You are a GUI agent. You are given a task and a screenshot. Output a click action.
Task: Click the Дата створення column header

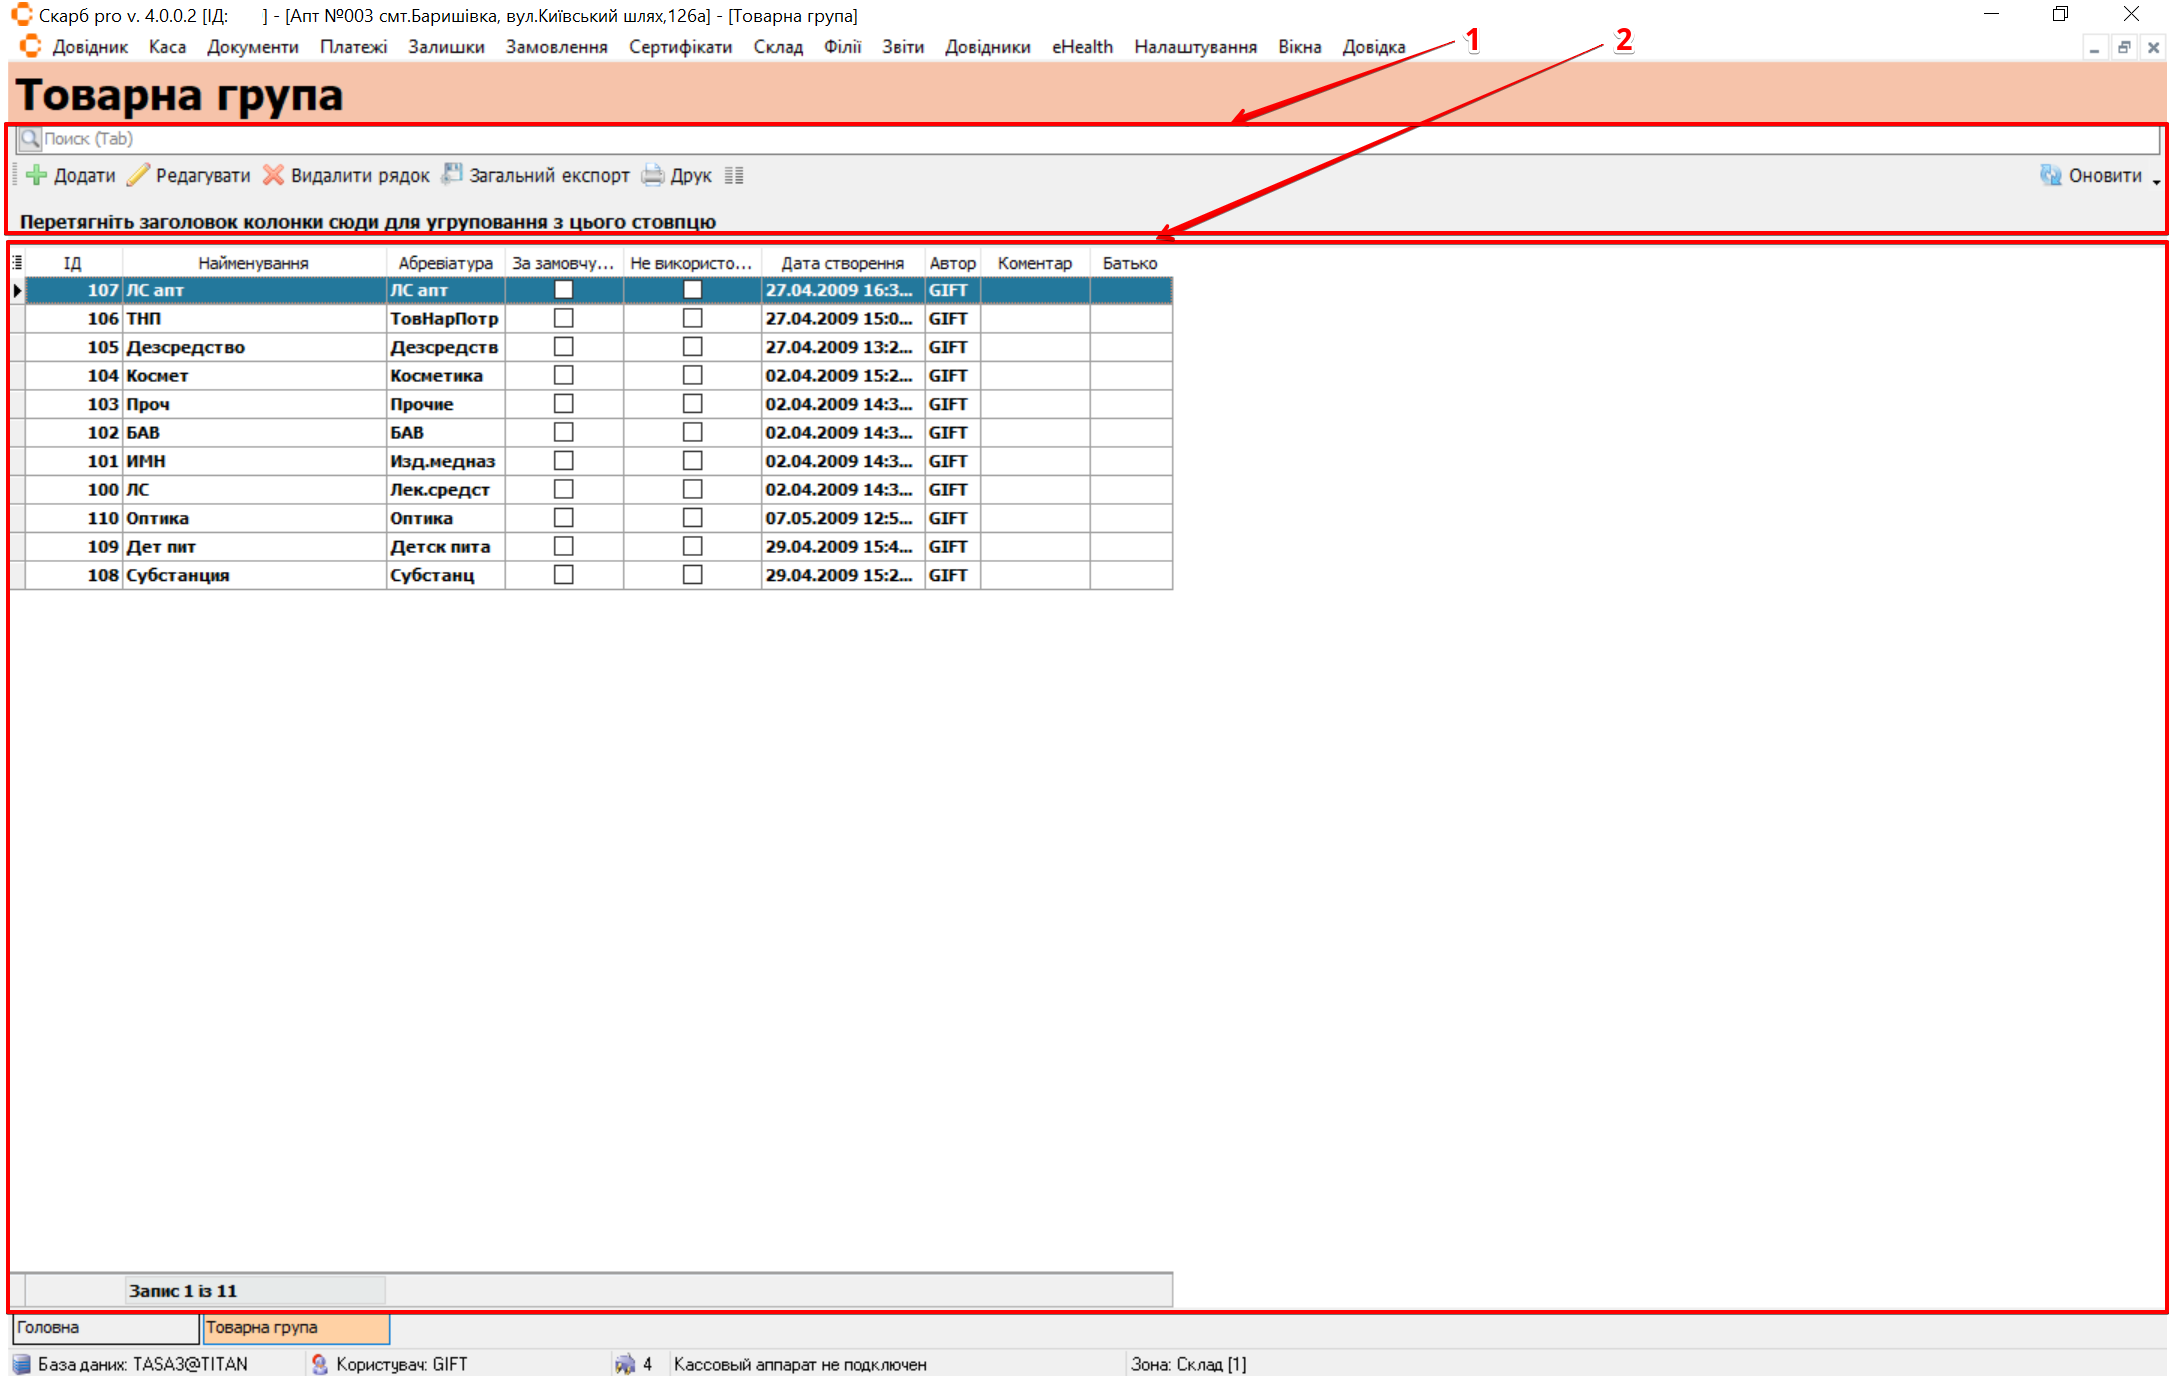[842, 263]
